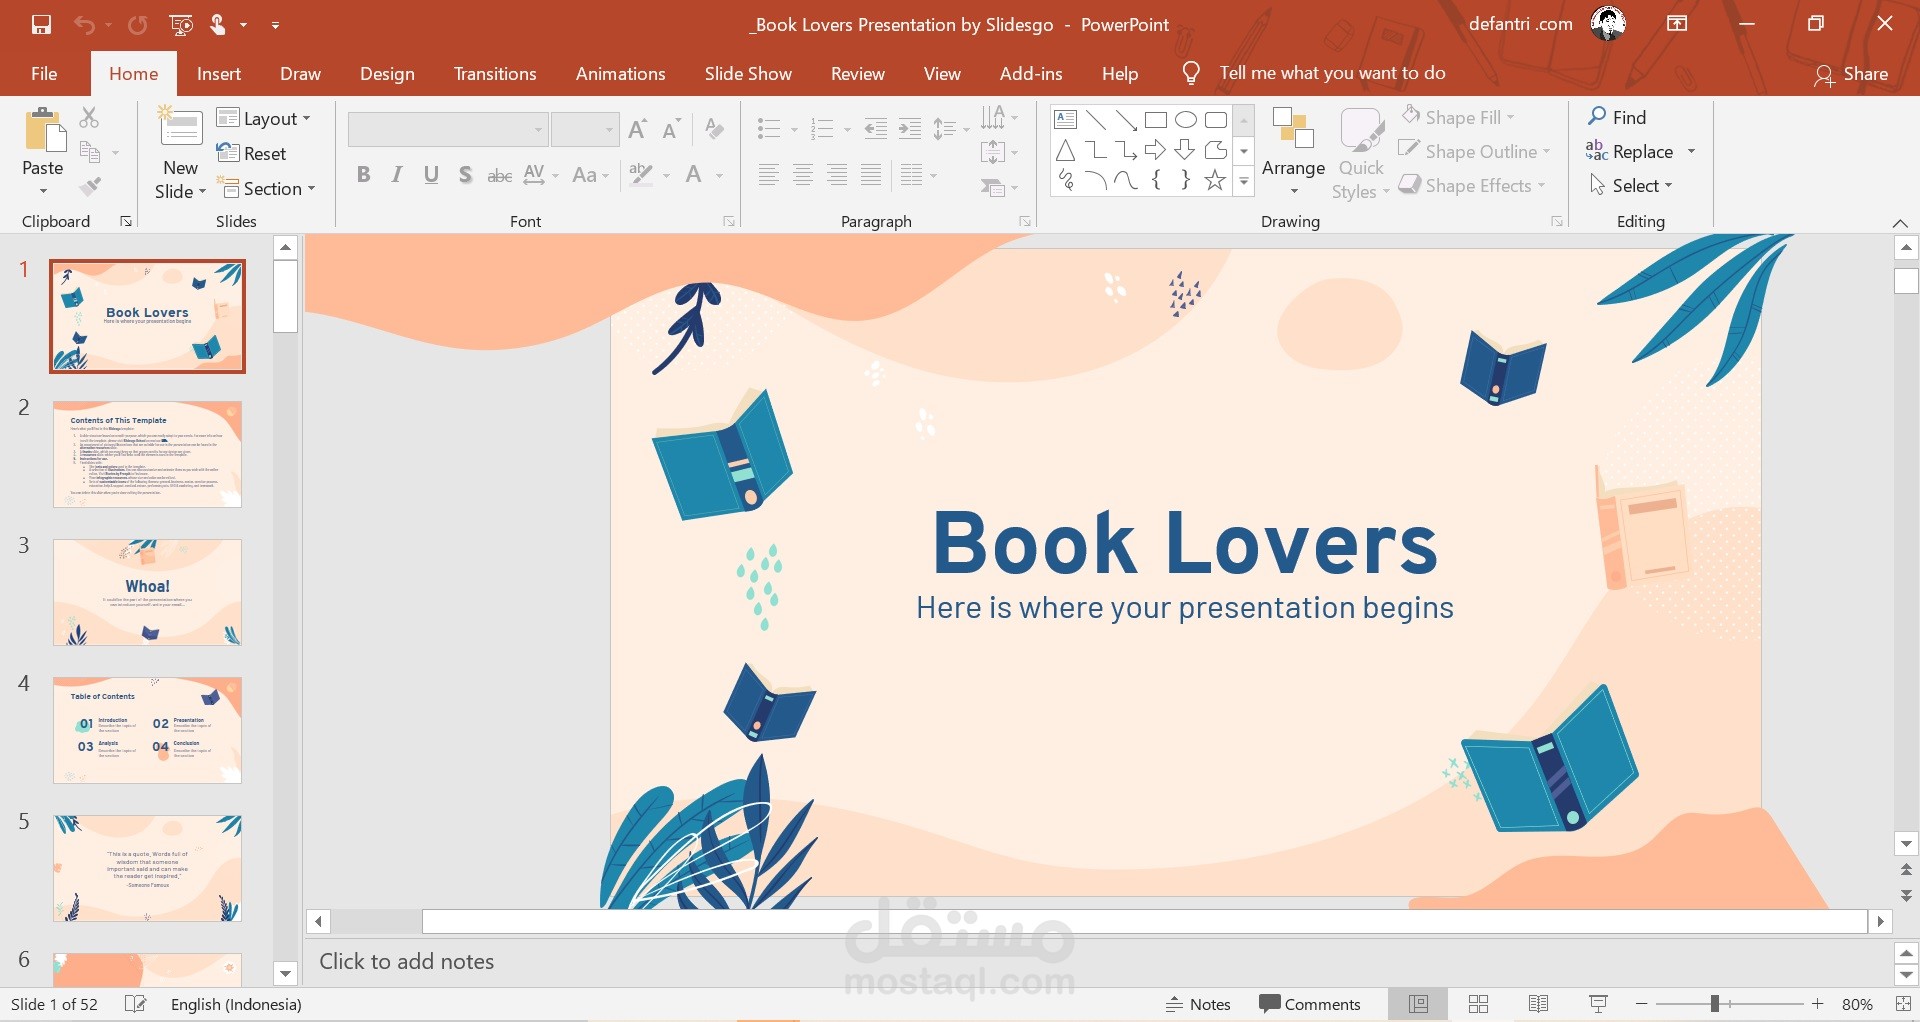The width and height of the screenshot is (1920, 1022).
Task: Click the Save icon in quick access toolbar
Action: [41, 25]
